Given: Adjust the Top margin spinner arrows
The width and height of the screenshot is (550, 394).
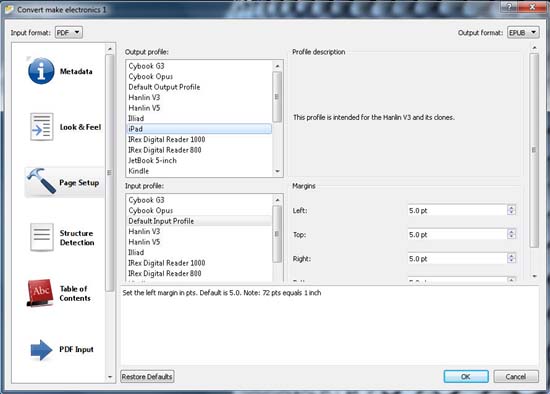Looking at the screenshot, I should (511, 234).
